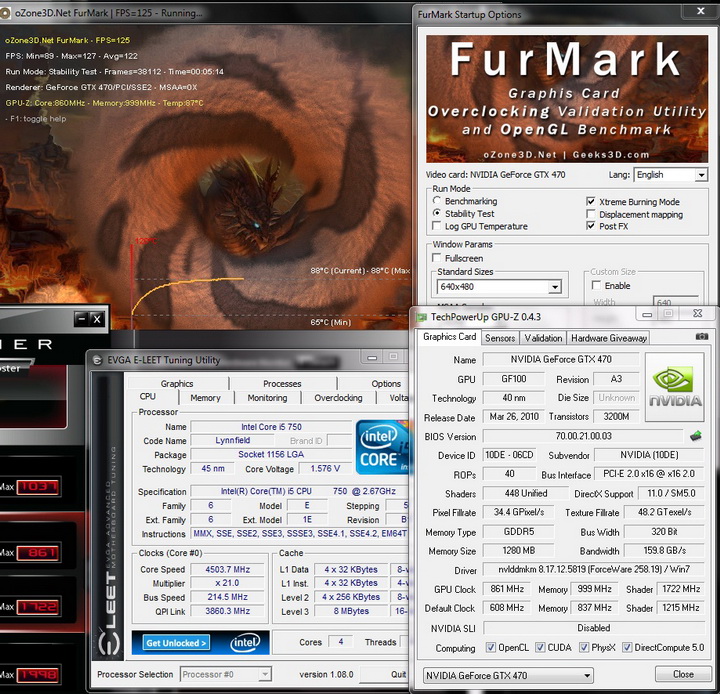Click the QPI Link 3860.3 MHz value
The height and width of the screenshot is (694, 720).
coord(228,611)
